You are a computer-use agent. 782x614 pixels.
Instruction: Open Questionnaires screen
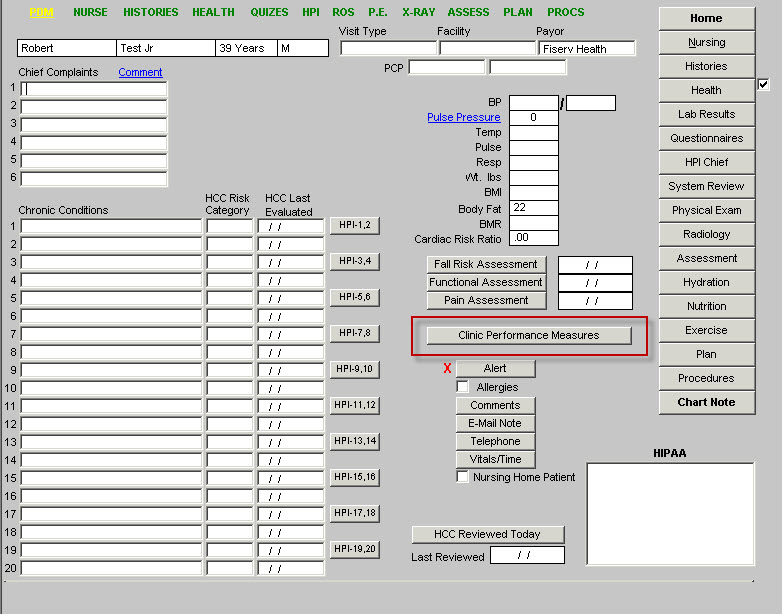point(706,138)
